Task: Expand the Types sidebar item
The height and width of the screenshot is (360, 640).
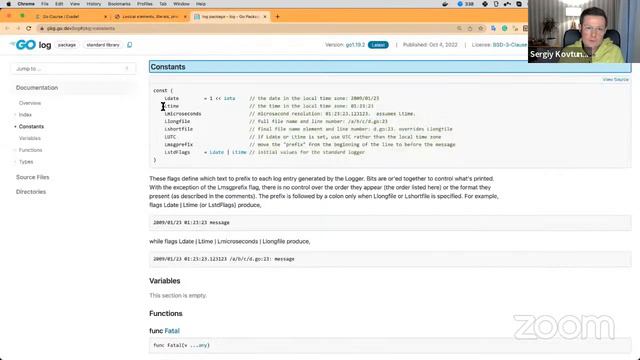Action: (26, 162)
